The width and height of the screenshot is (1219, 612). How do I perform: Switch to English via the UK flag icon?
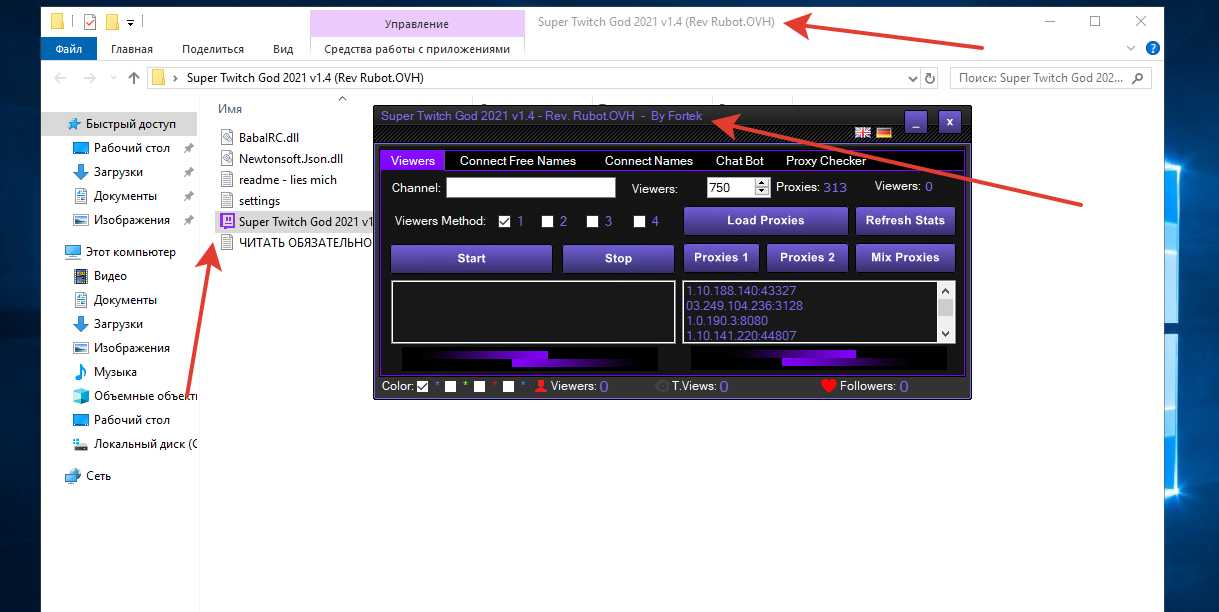862,132
